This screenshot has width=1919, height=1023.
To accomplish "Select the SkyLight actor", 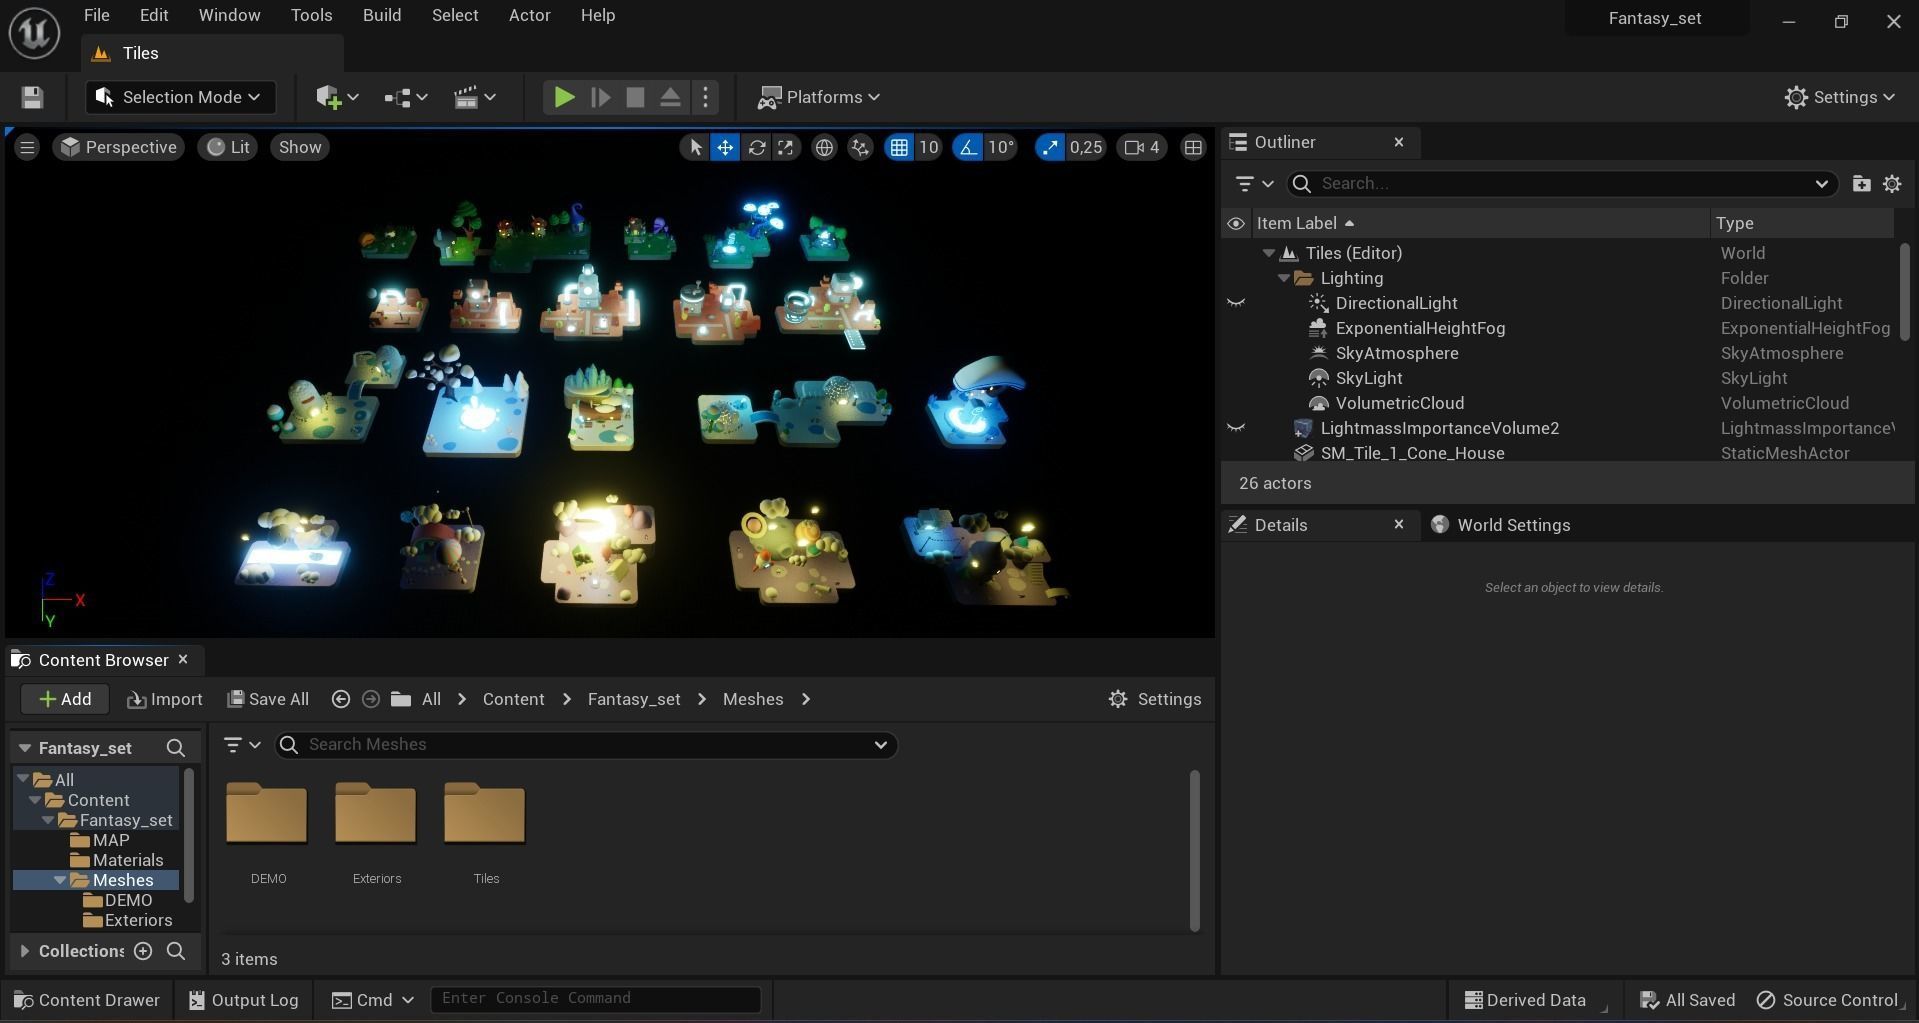I will [x=1369, y=378].
